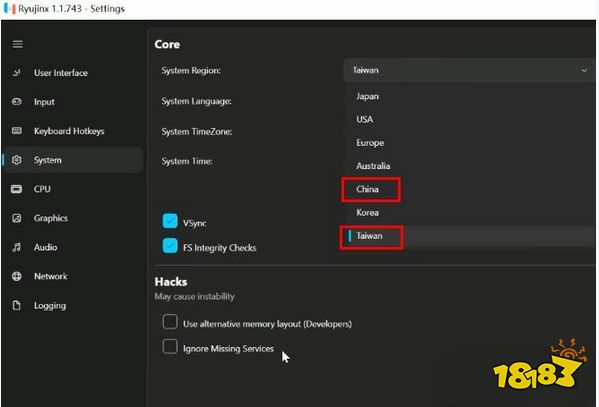Pick Europe in the region list
Screen dimensions: 599x407
(x=470, y=143)
